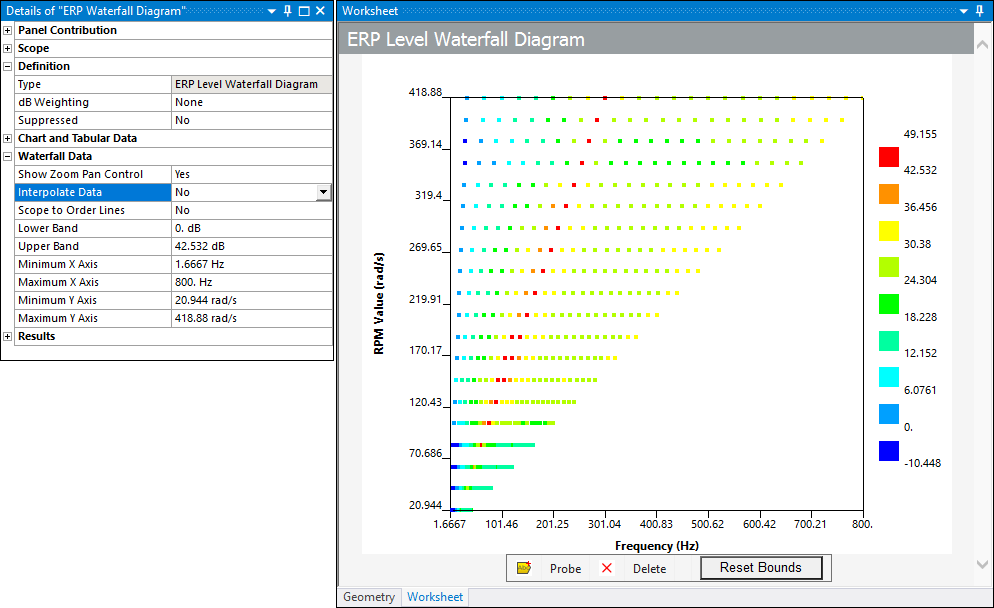Close the Details panel
994x608 pixels.
[320, 10]
